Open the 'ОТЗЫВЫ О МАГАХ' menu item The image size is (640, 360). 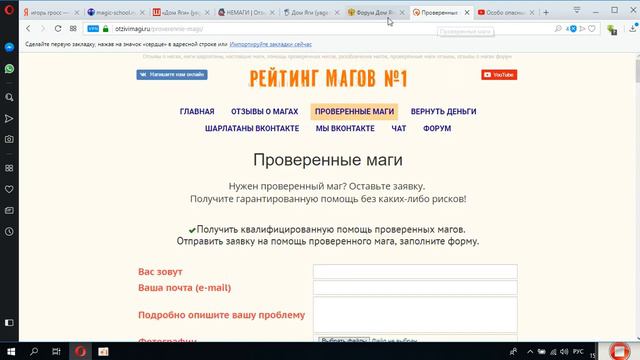tap(264, 111)
